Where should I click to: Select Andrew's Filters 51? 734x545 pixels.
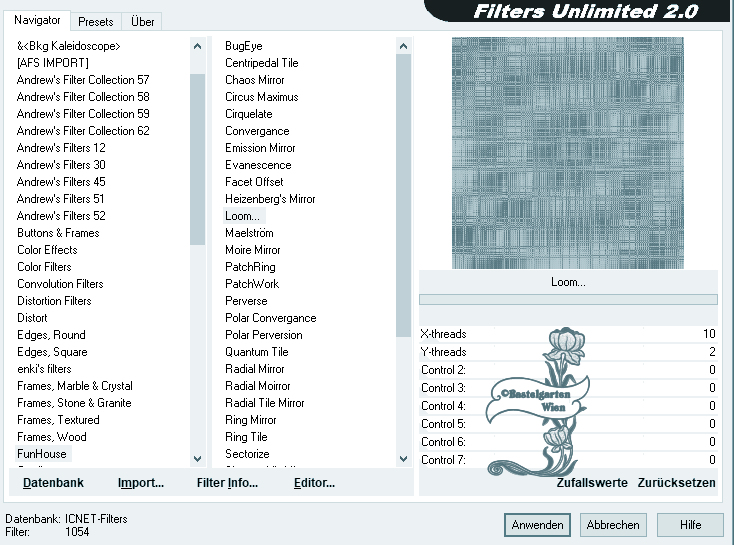[x=60, y=199]
